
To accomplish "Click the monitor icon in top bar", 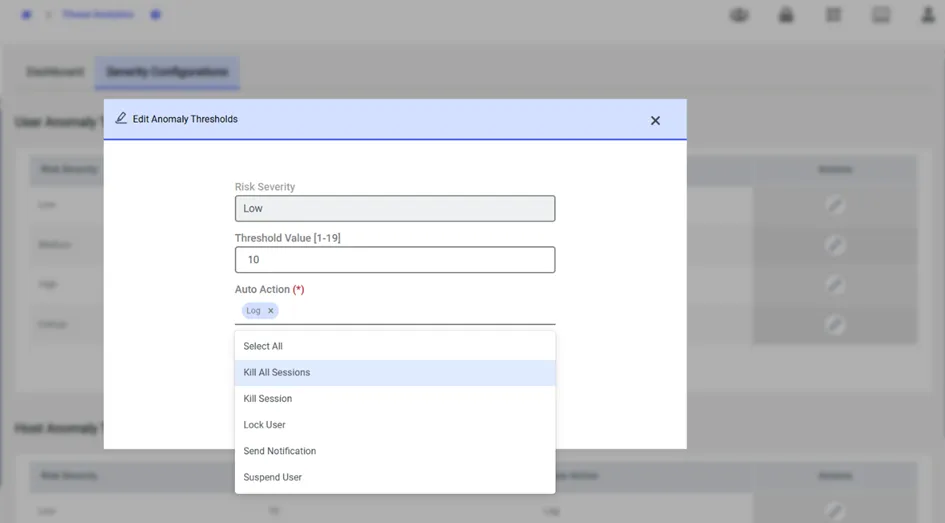I will pyautogui.click(x=881, y=14).
